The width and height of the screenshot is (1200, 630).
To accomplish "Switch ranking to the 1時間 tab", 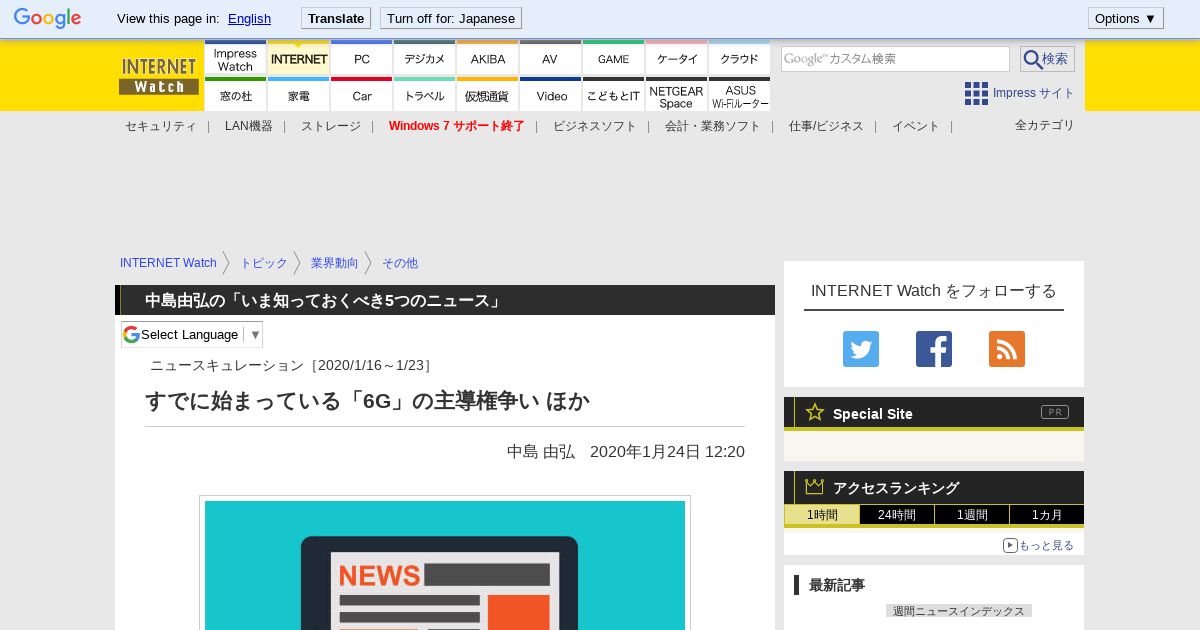I will click(x=822, y=515).
